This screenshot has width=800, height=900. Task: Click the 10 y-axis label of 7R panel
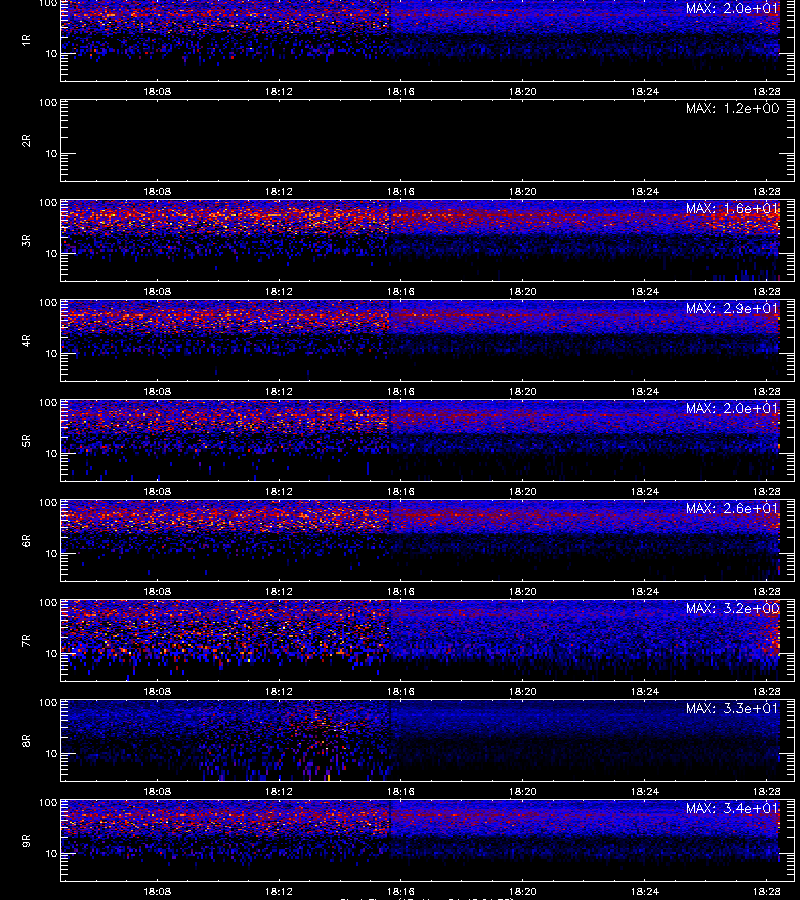pos(52,654)
